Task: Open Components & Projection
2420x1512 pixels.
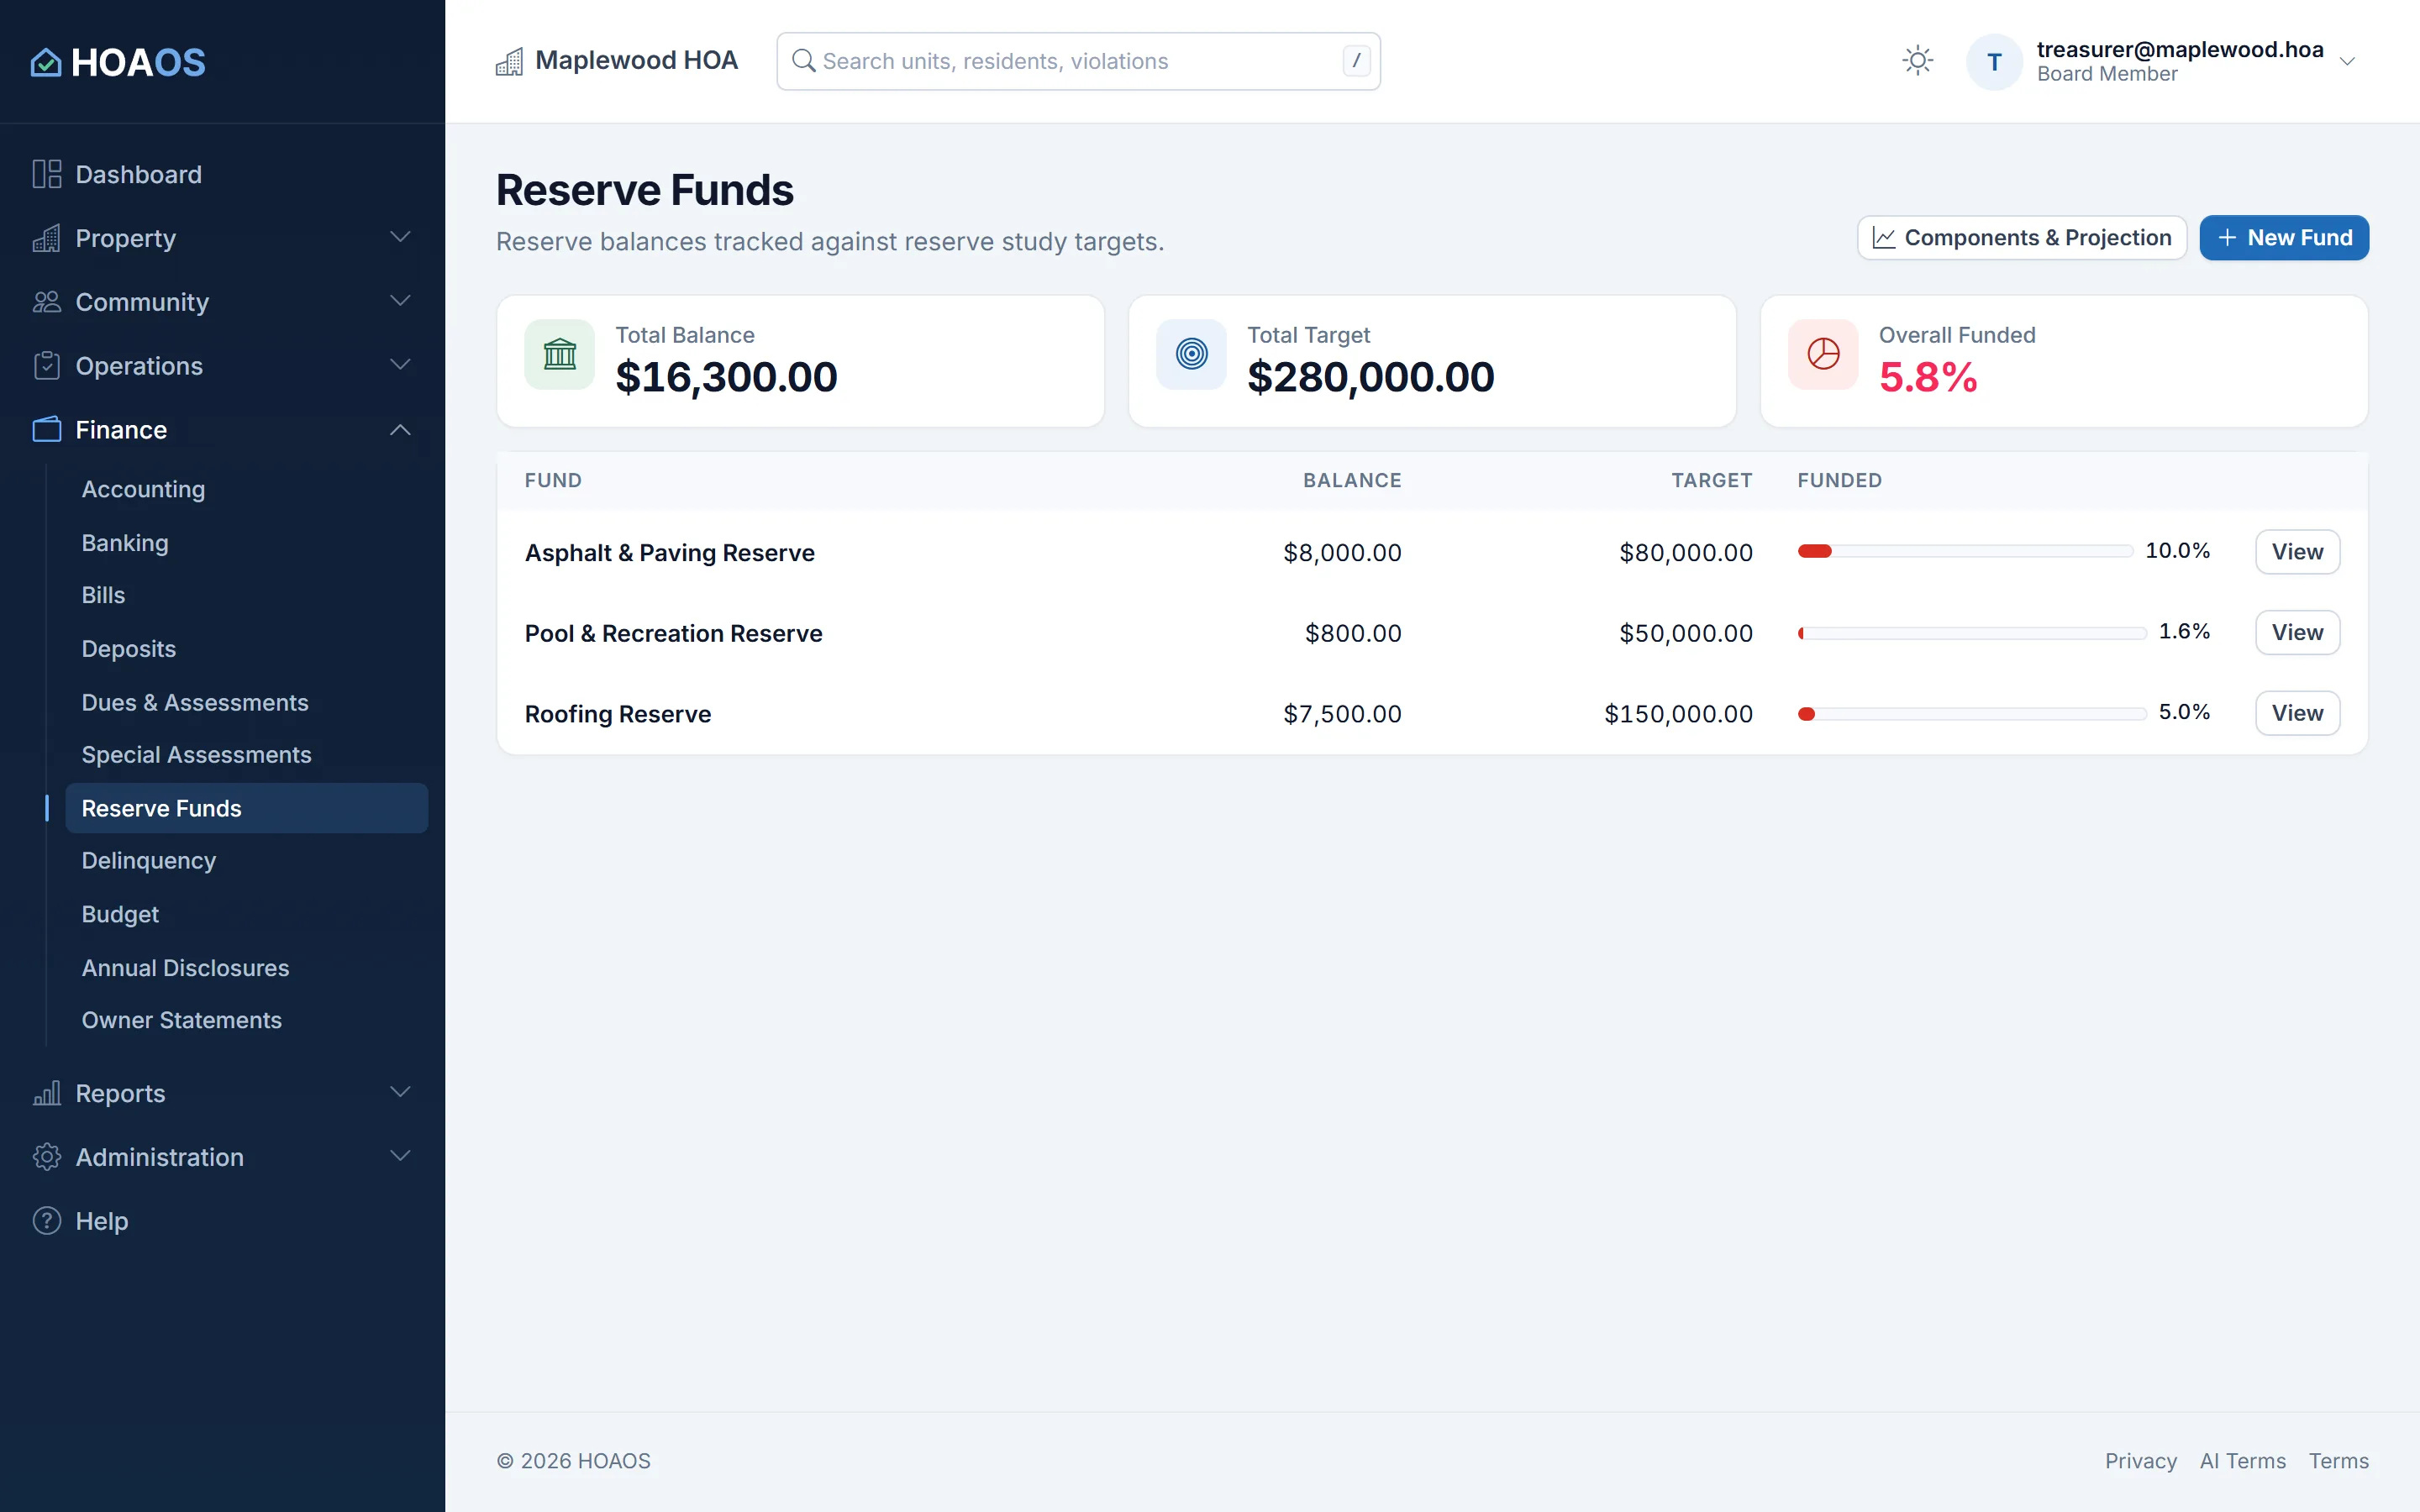Action: 2021,238
